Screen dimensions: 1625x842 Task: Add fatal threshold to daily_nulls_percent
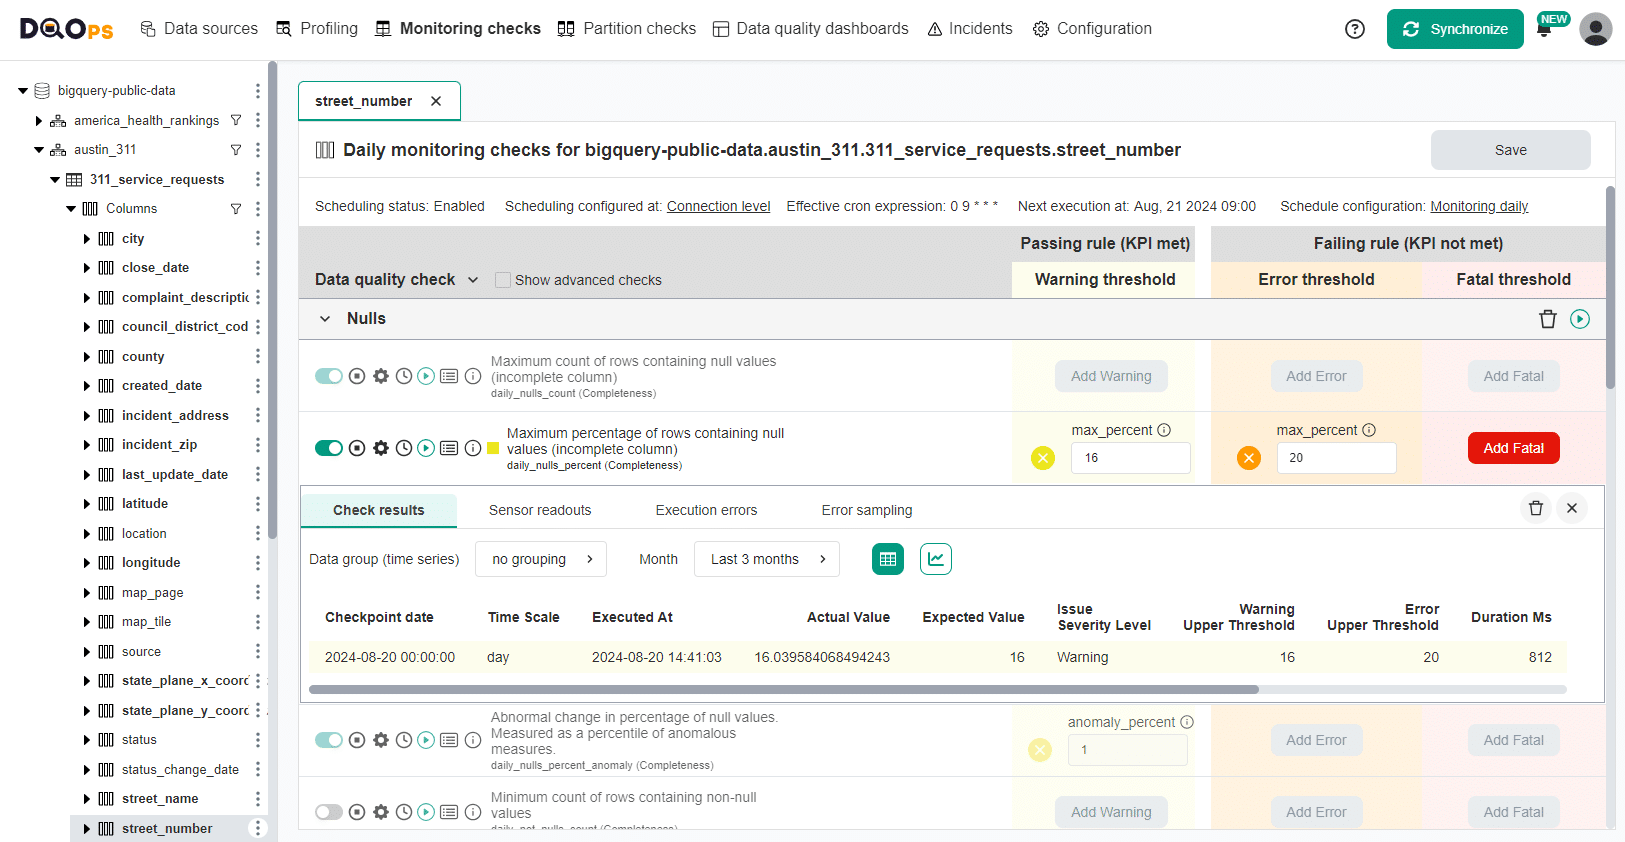pos(1513,448)
